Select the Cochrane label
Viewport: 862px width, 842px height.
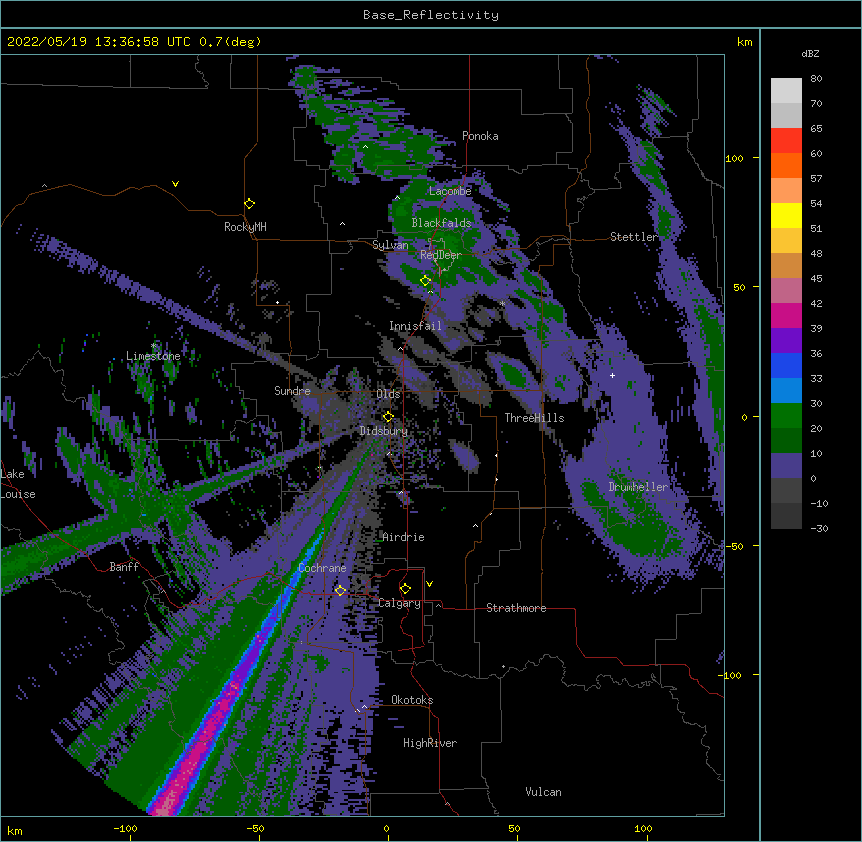point(322,568)
